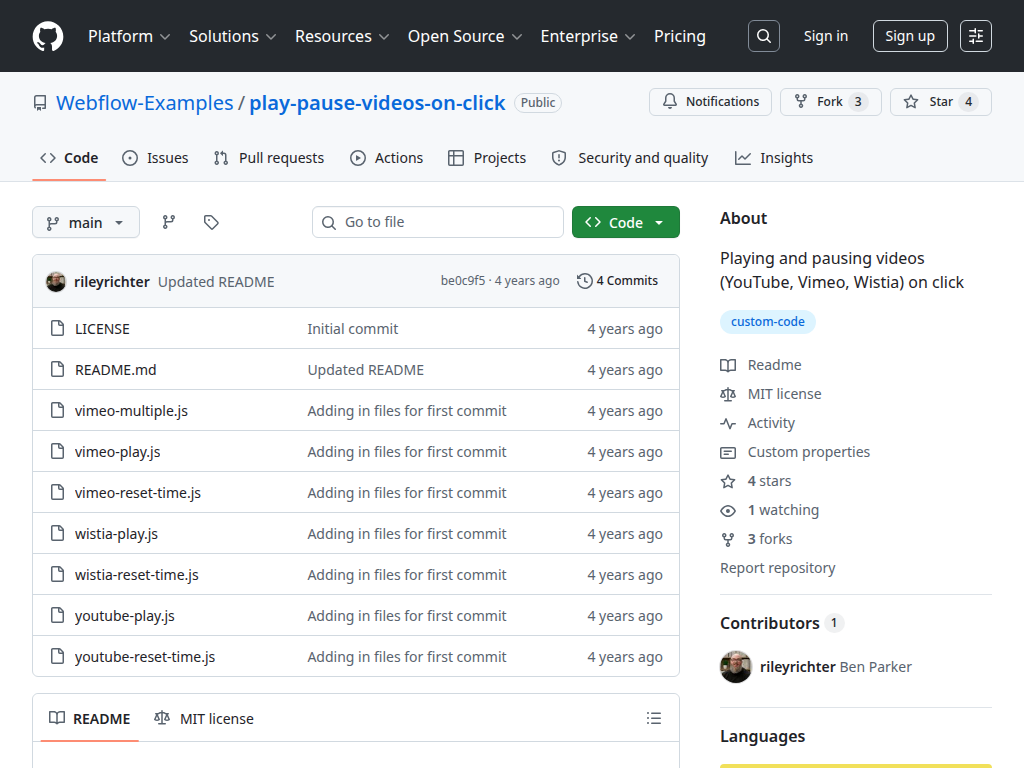Toggle Notifications for this repository
The height and width of the screenshot is (768, 1024).
pyautogui.click(x=711, y=102)
